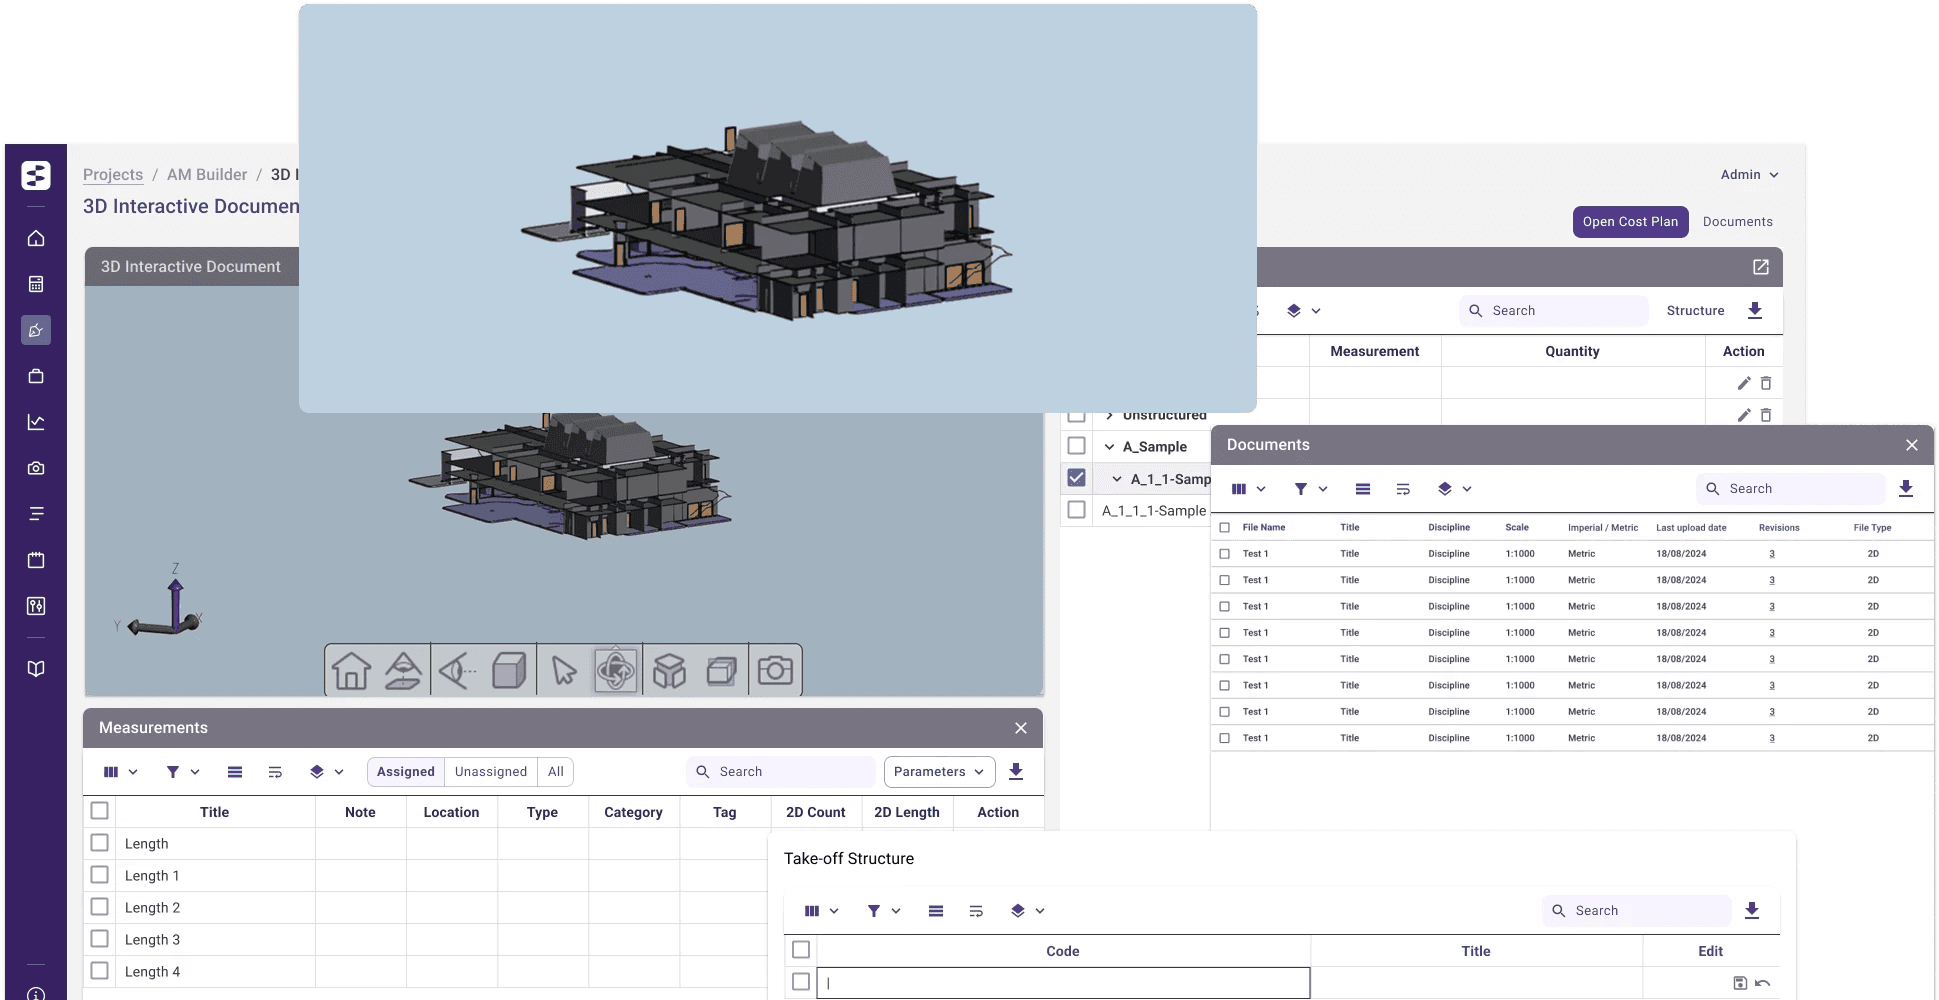This screenshot has width=1939, height=1000.
Task: Tick the first Test 1 document checkbox
Action: 1225,553
